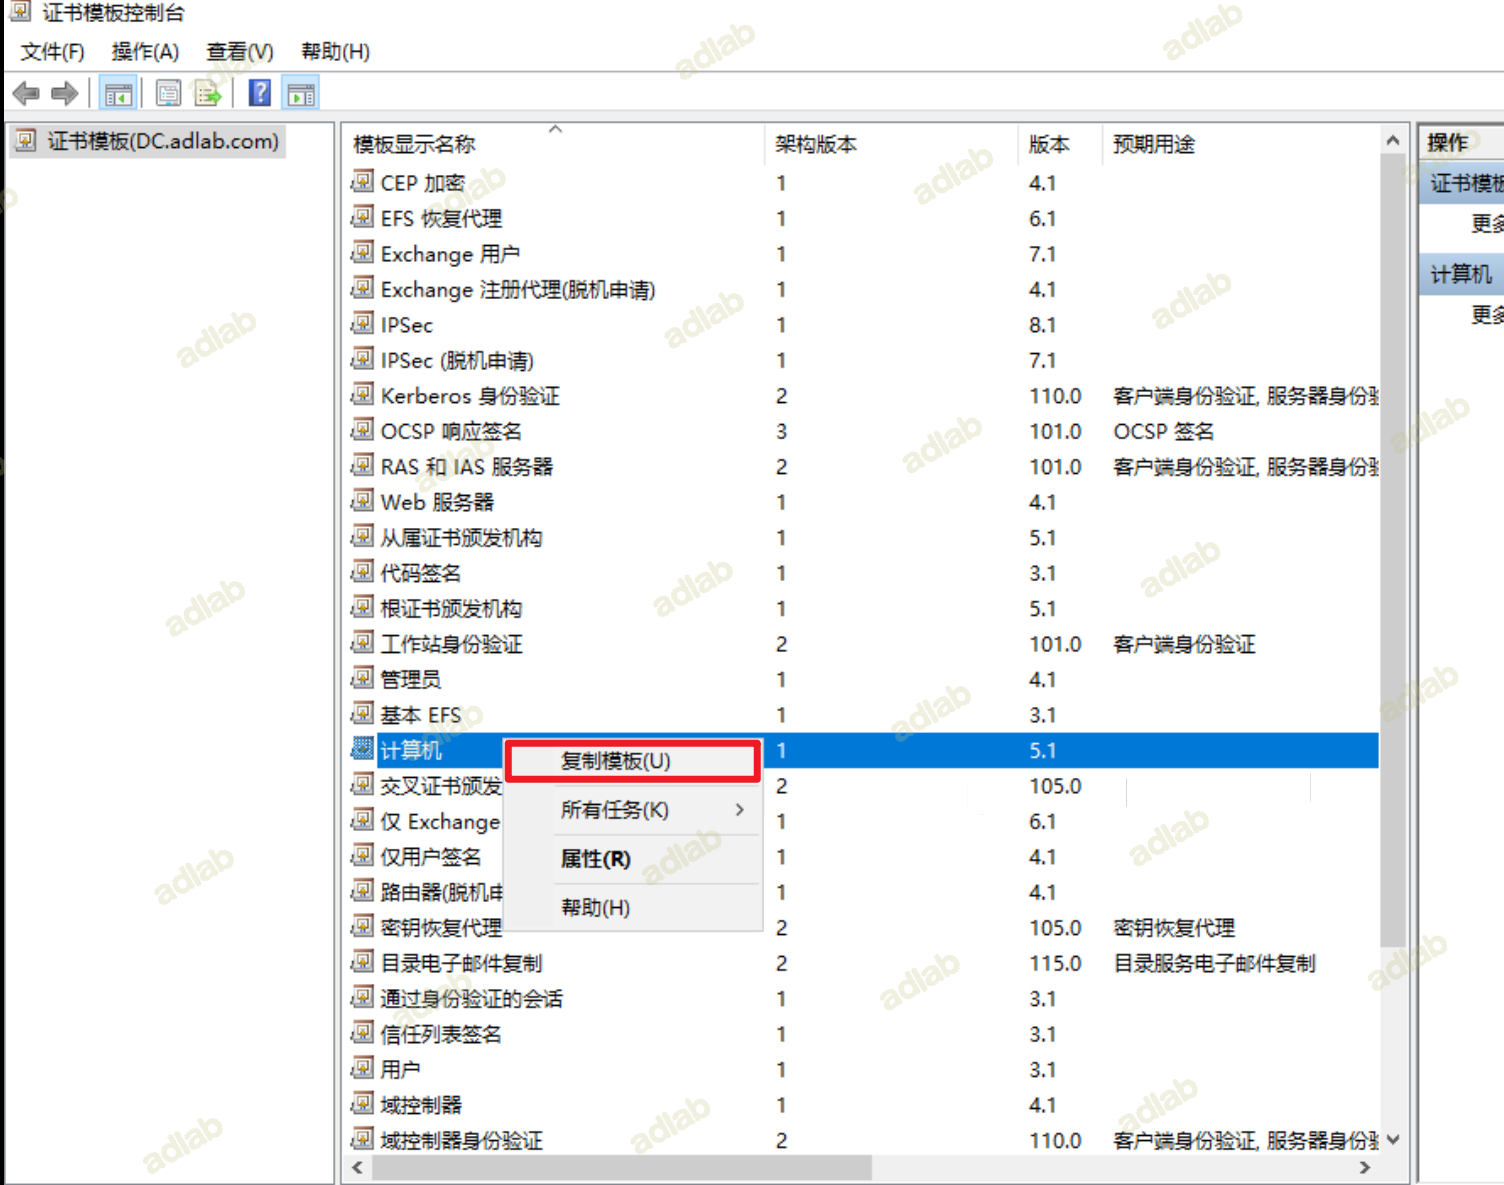Screen dimensions: 1504x1185
Task: Select the 域控制器 template row
Action: [864, 1105]
